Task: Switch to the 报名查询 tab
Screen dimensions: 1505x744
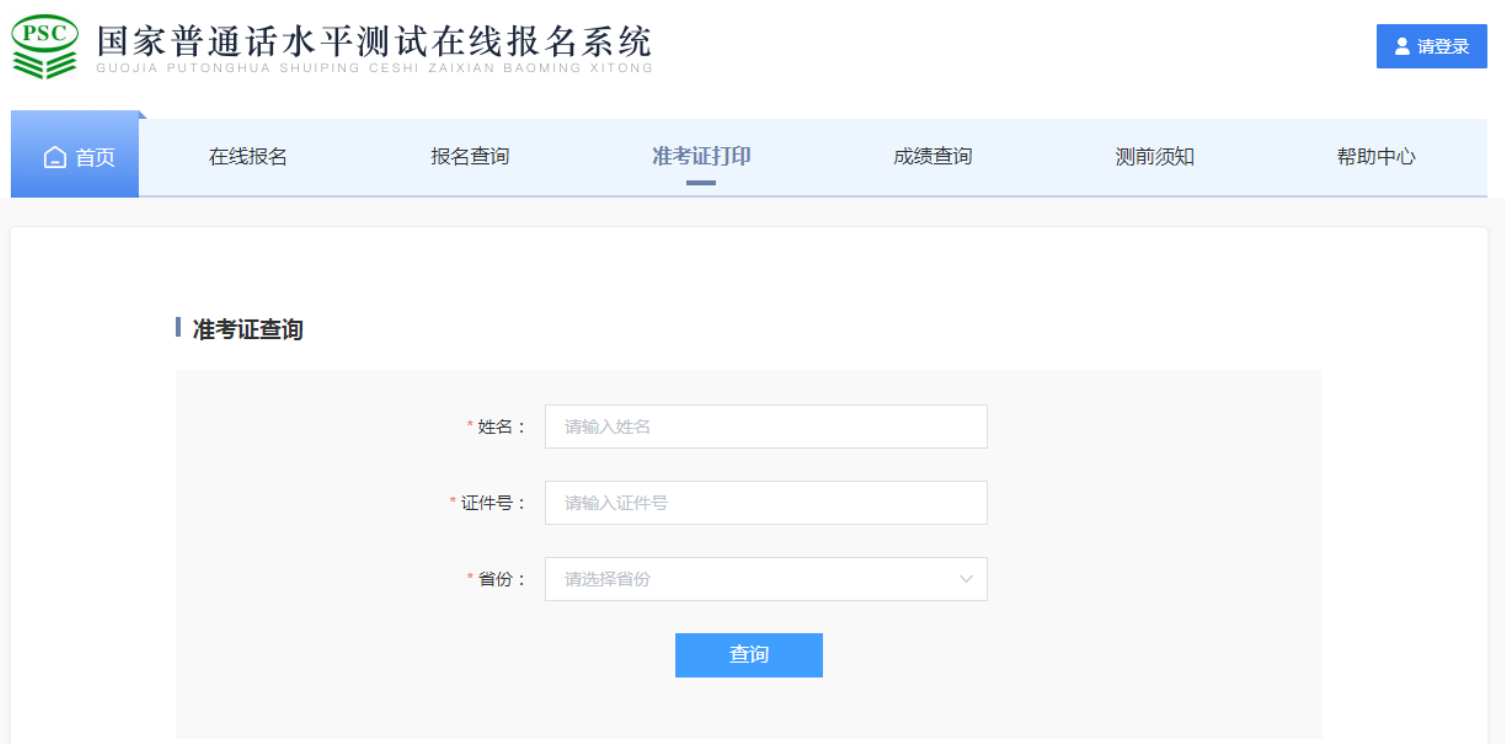Action: coord(470,157)
